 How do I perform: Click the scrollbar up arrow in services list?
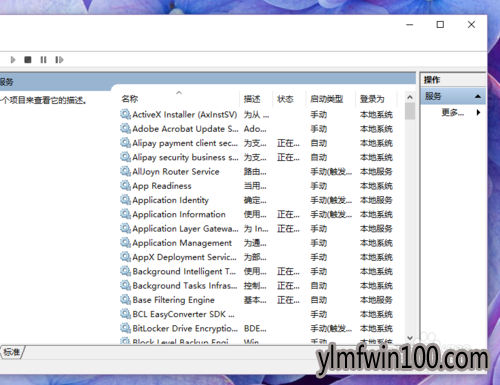(410, 97)
